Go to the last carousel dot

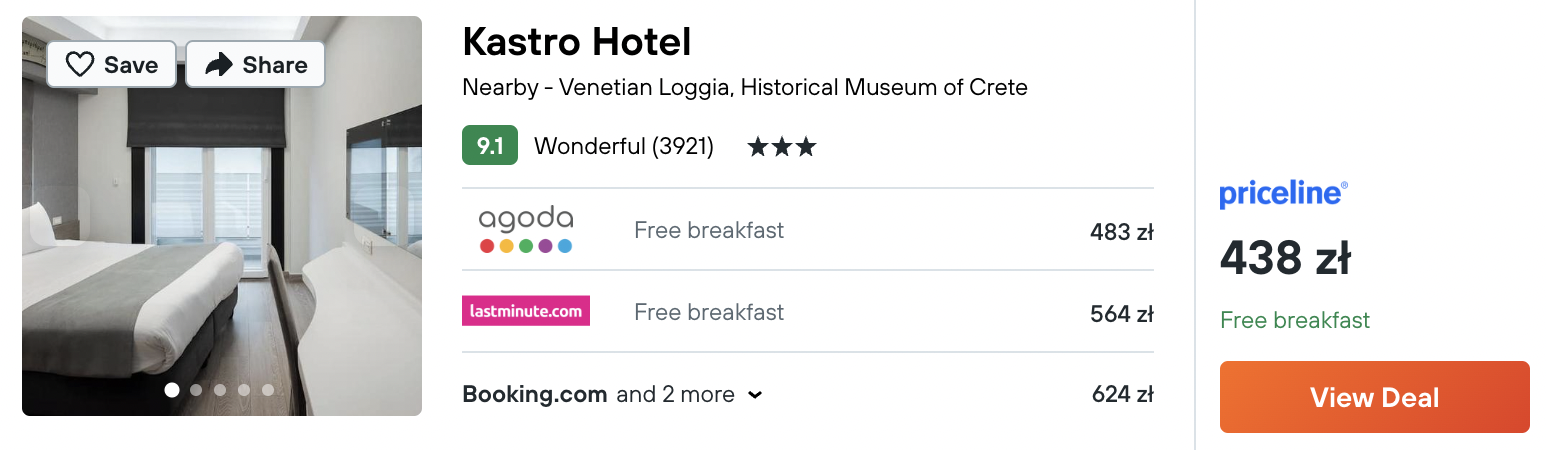(x=268, y=390)
